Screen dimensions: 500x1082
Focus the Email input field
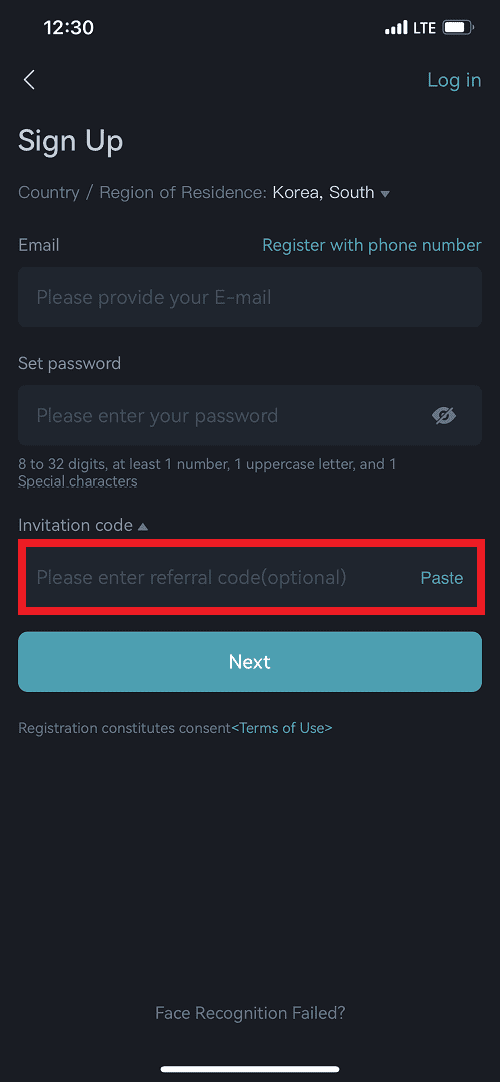(250, 297)
